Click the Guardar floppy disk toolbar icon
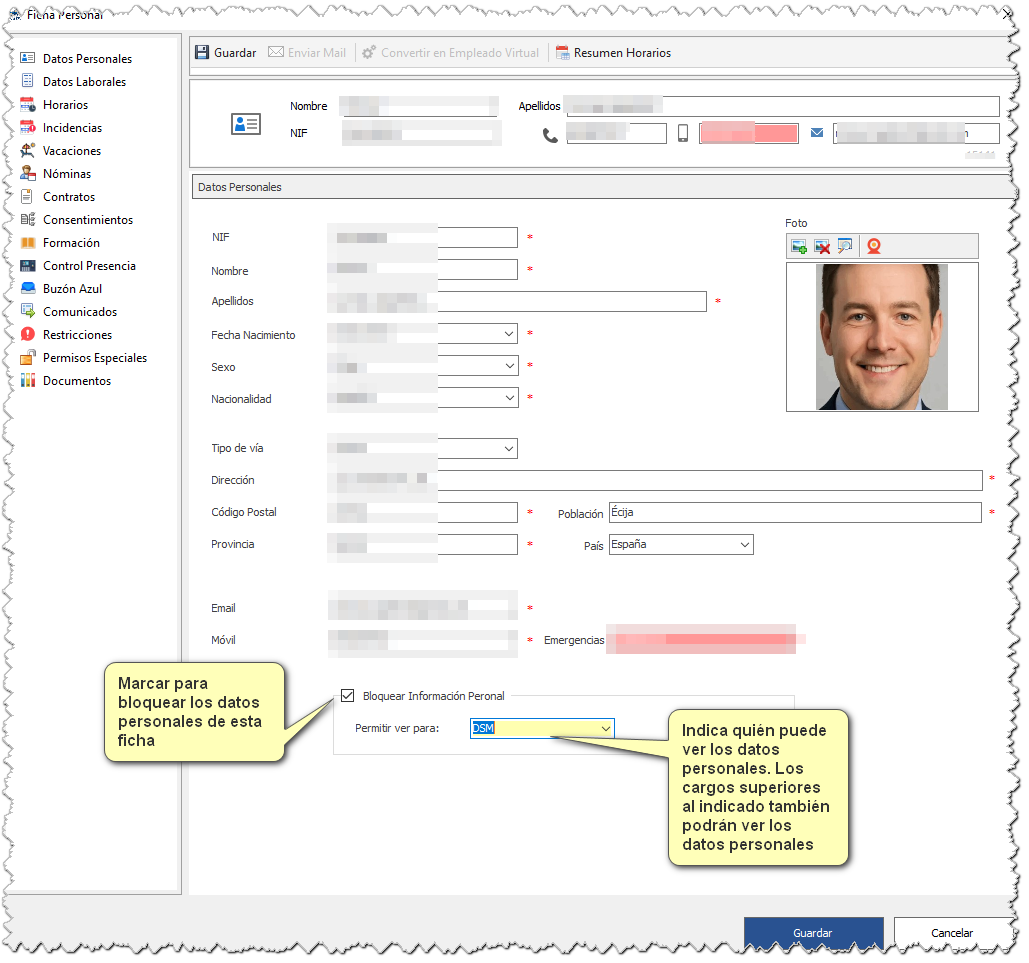This screenshot has height=963, width=1029. coord(202,53)
